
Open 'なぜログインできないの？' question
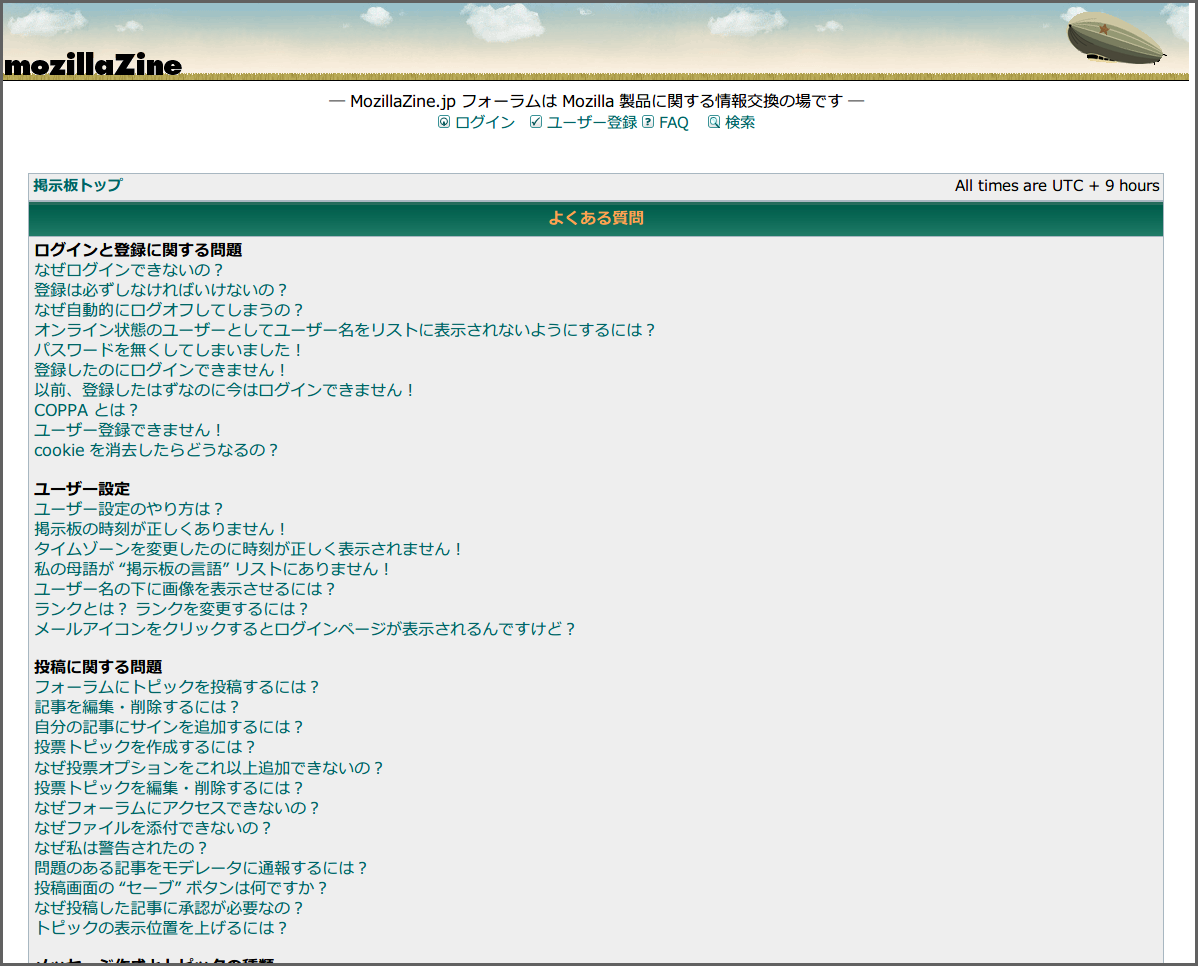pos(129,270)
